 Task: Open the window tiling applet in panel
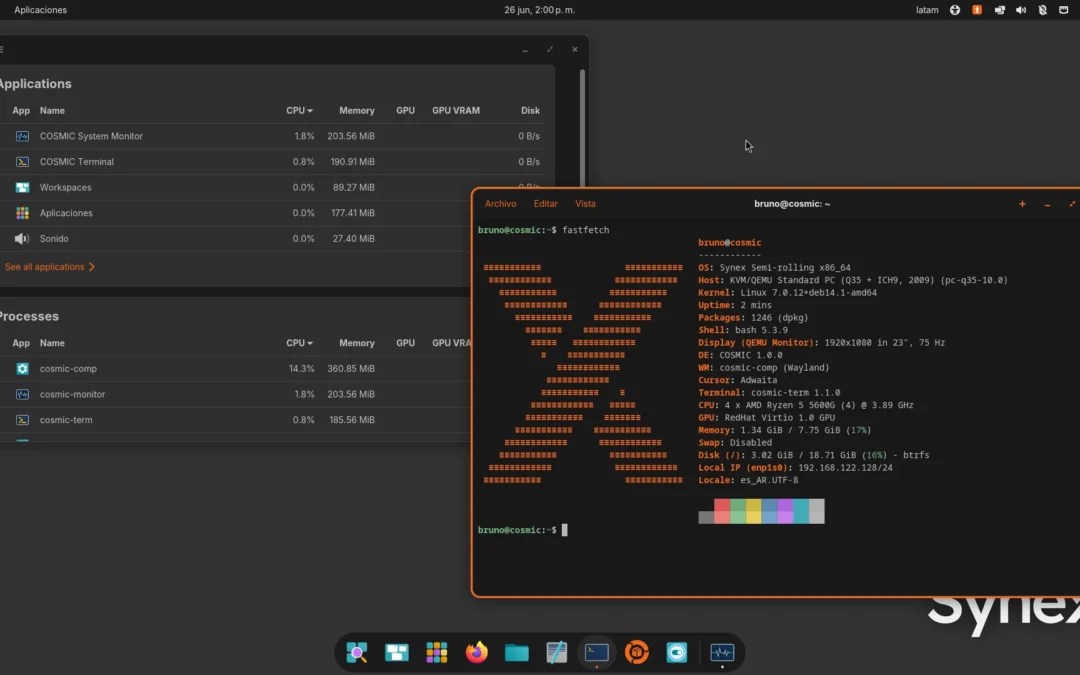999,10
